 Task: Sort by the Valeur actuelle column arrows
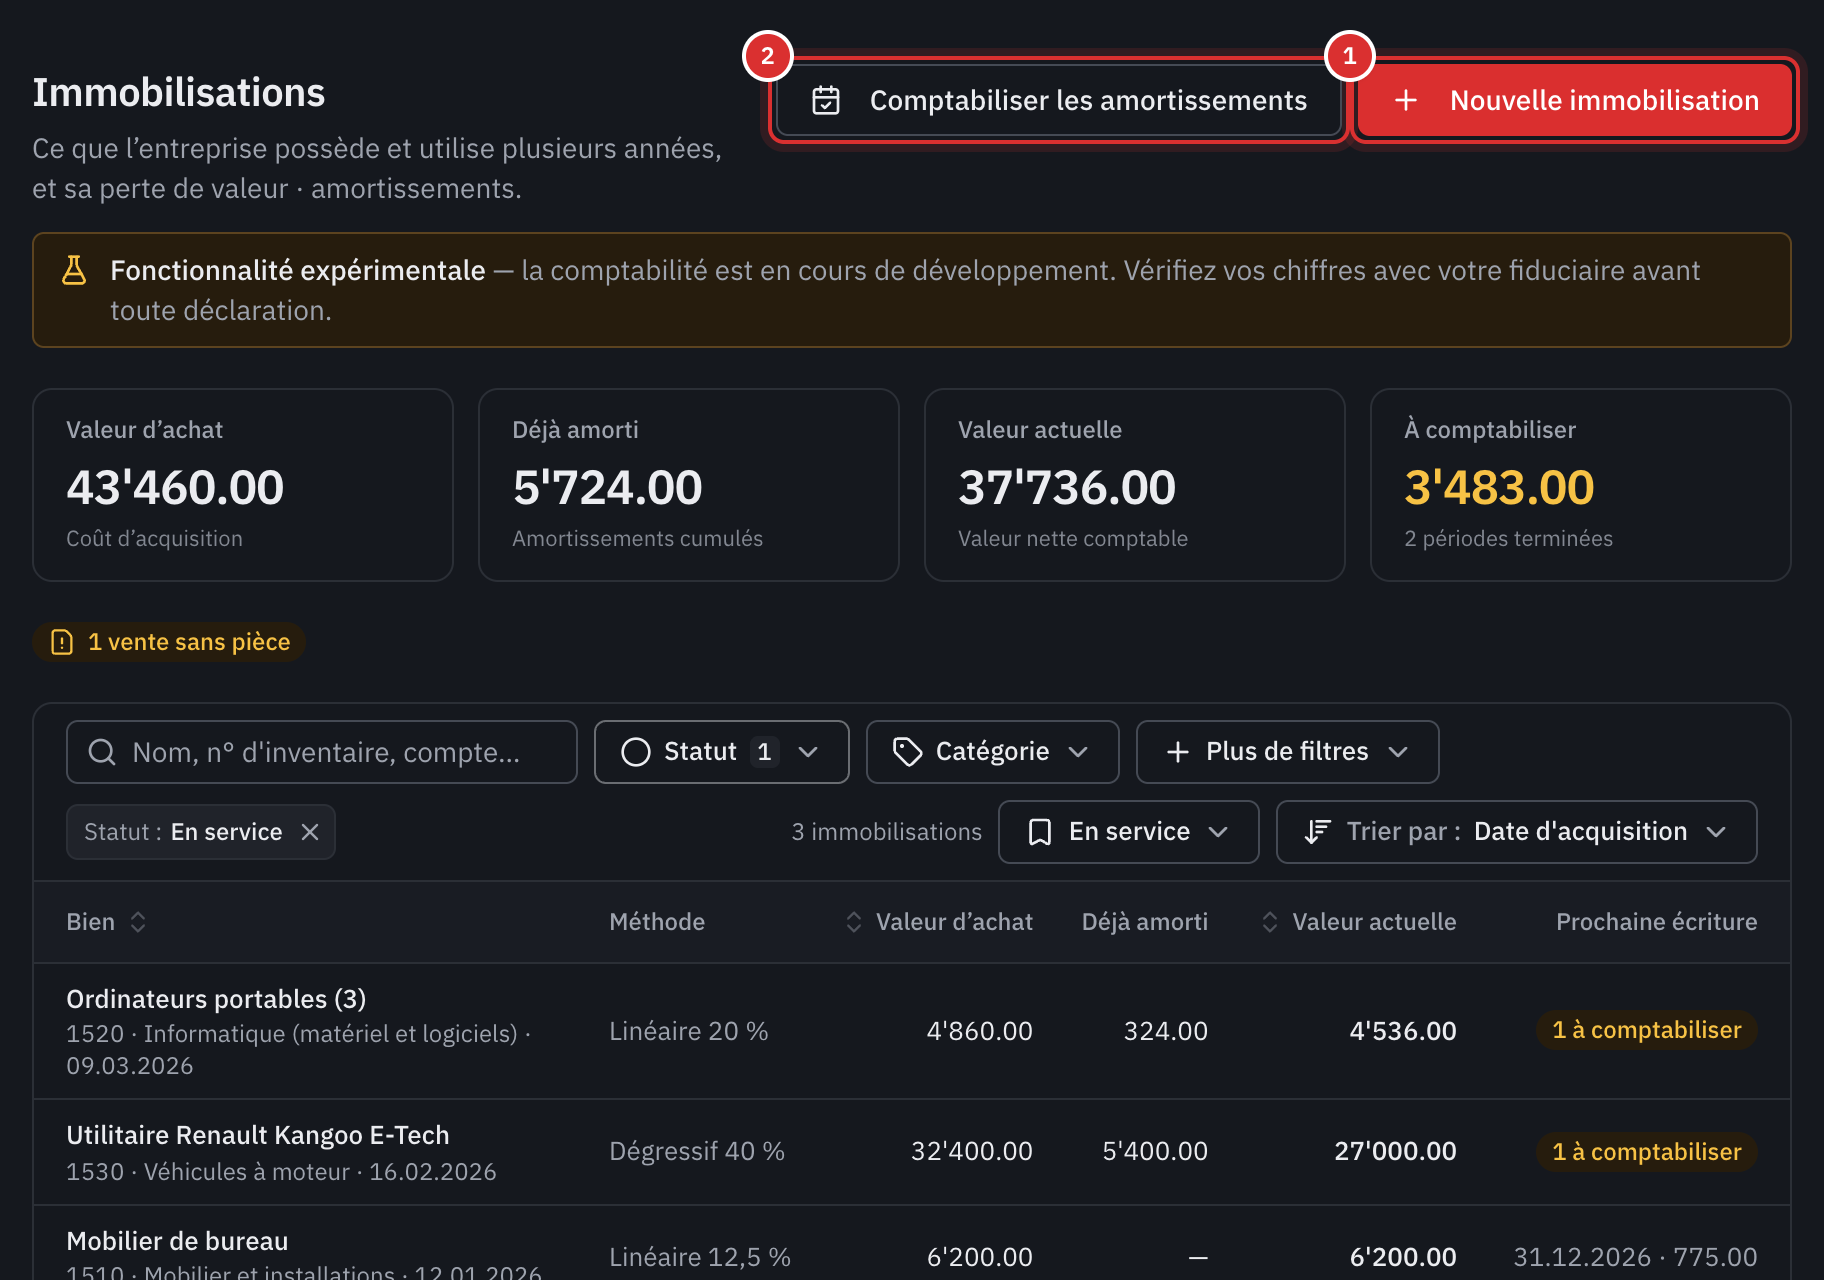(x=1270, y=922)
